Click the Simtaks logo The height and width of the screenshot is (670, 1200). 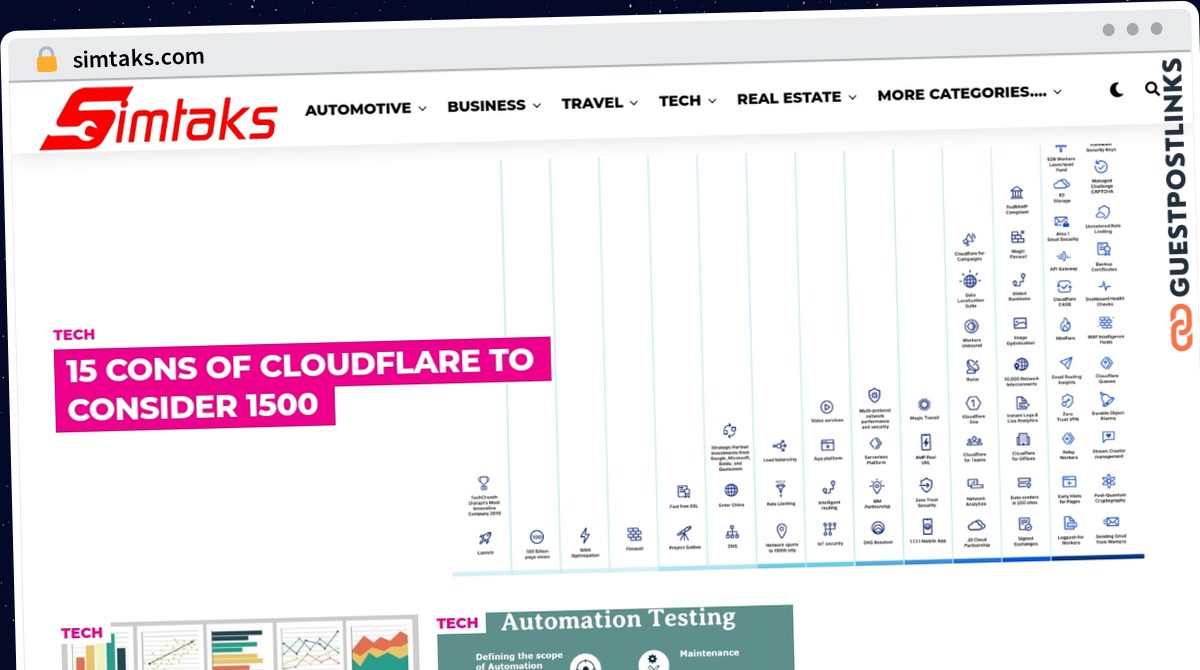pyautogui.click(x=159, y=118)
